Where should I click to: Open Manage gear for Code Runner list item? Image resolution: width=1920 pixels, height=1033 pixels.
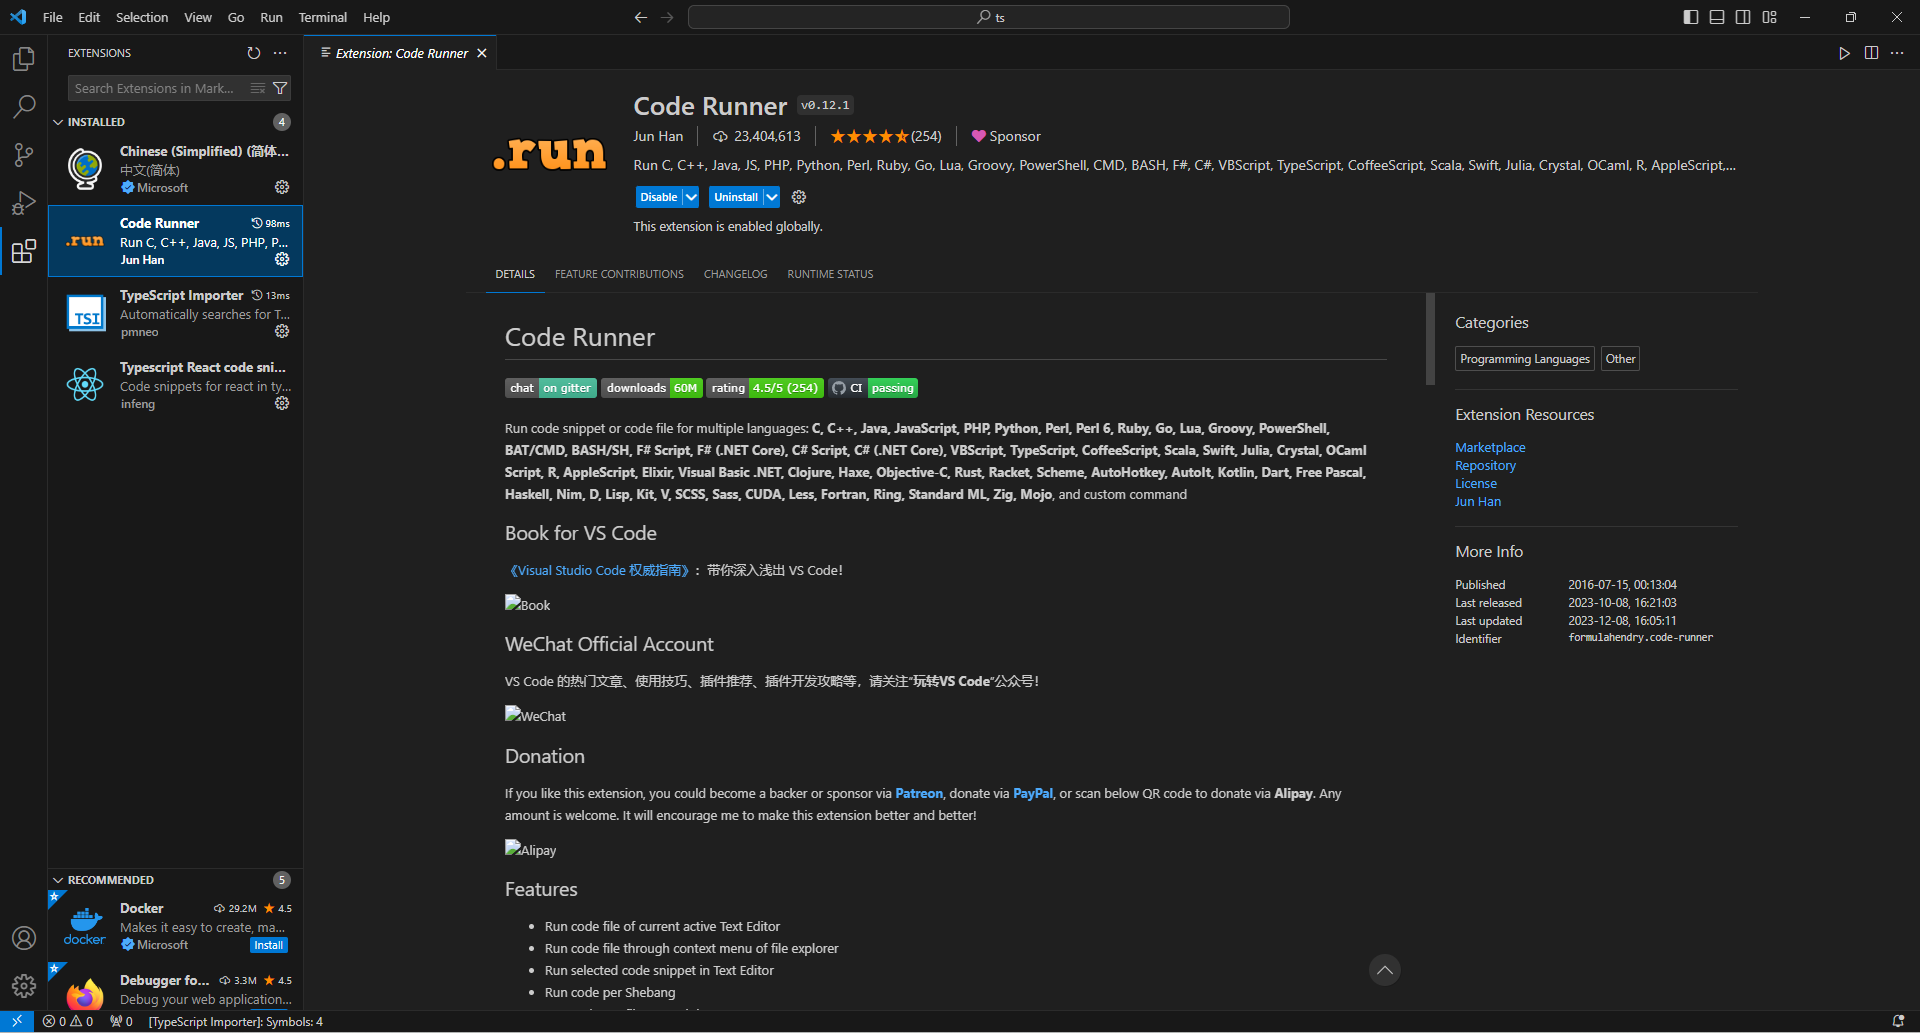282,259
